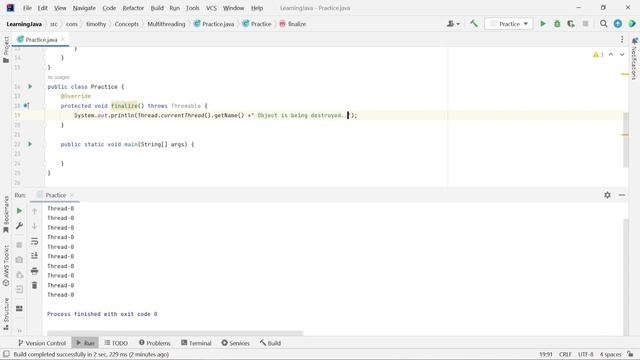640x360 pixels.
Task: Open the Services tool window
Action: coord(235,343)
